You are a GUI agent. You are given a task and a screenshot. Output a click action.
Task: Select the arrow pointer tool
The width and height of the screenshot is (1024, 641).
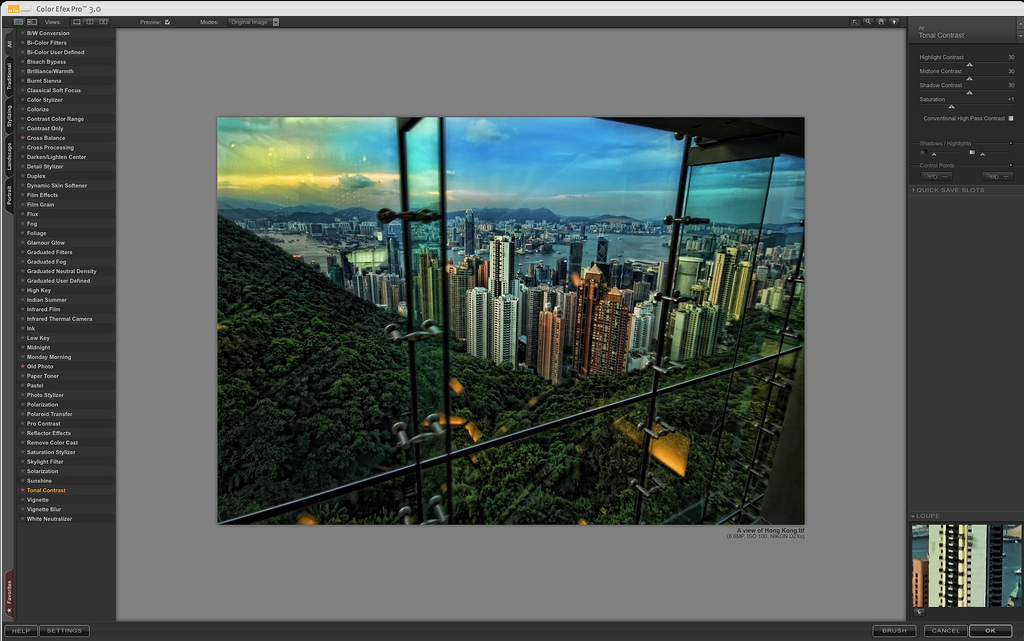tap(856, 21)
